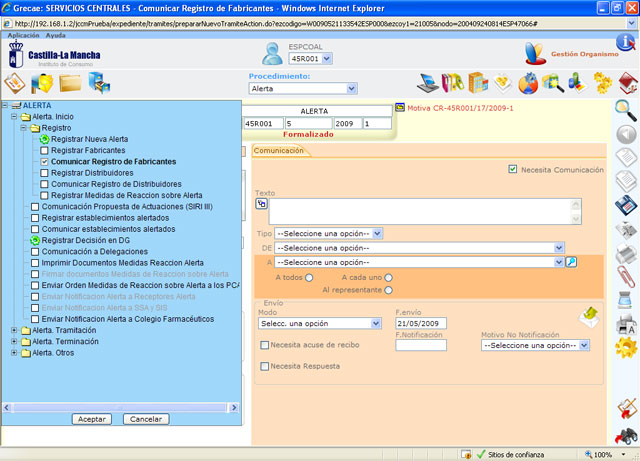Image resolution: width=640 pixels, height=461 pixels.
Task: Click the colorful binders toolbar icon
Action: 453,83
